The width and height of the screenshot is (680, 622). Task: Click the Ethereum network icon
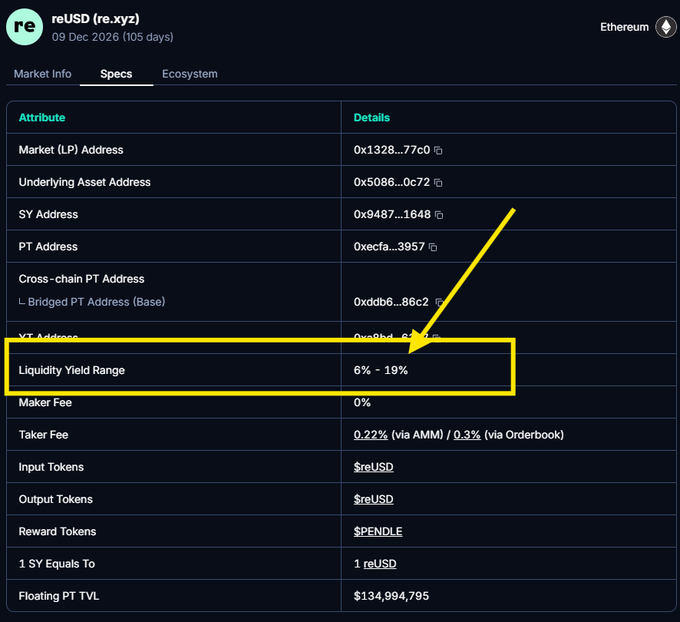coord(666,27)
